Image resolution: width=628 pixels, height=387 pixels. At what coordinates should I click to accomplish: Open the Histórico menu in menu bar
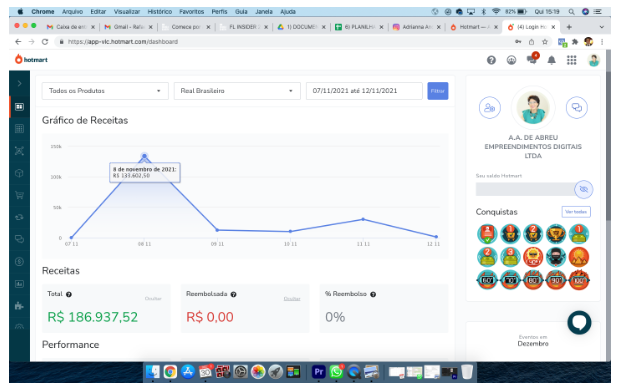159,12
